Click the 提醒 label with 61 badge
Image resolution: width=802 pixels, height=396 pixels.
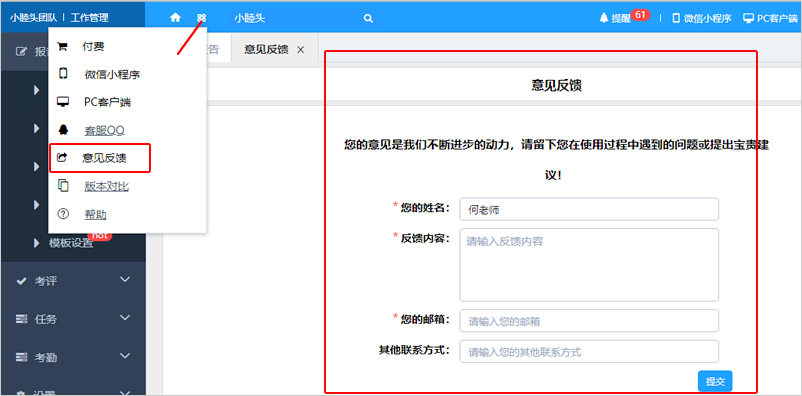coord(624,17)
